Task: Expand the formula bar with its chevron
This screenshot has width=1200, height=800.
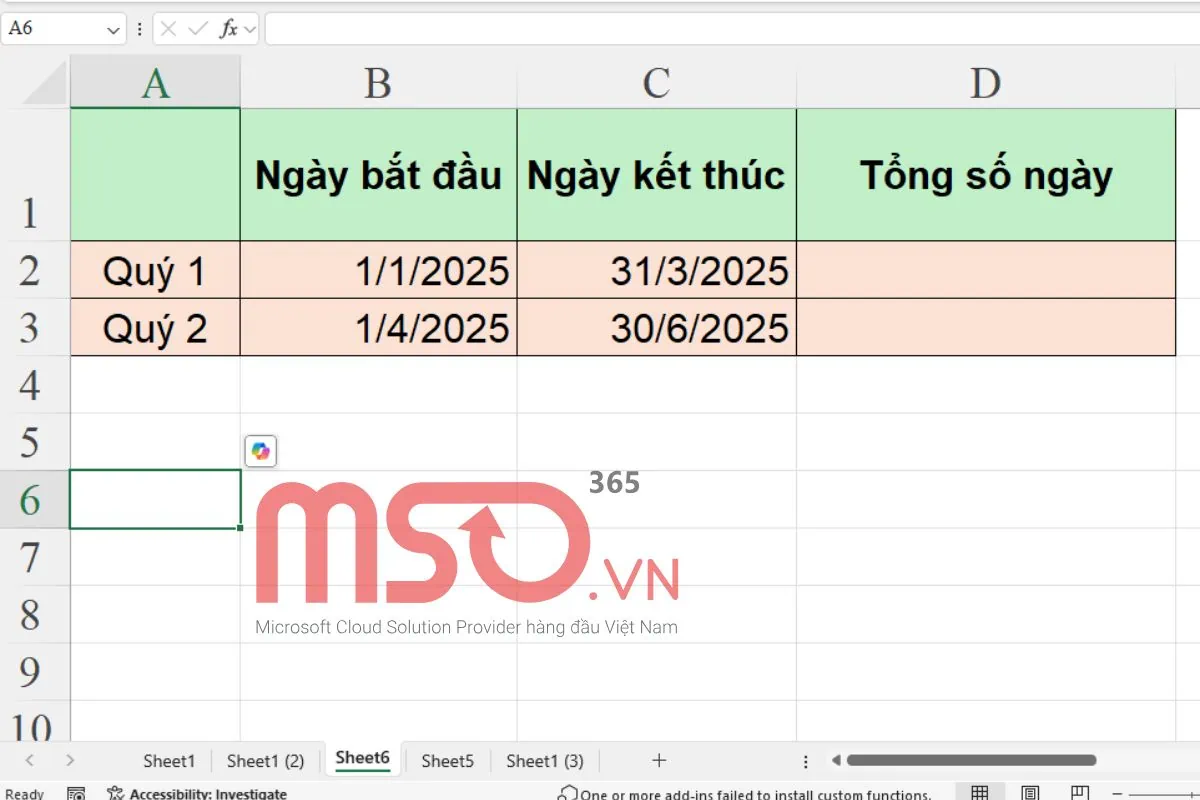Action: tap(249, 28)
